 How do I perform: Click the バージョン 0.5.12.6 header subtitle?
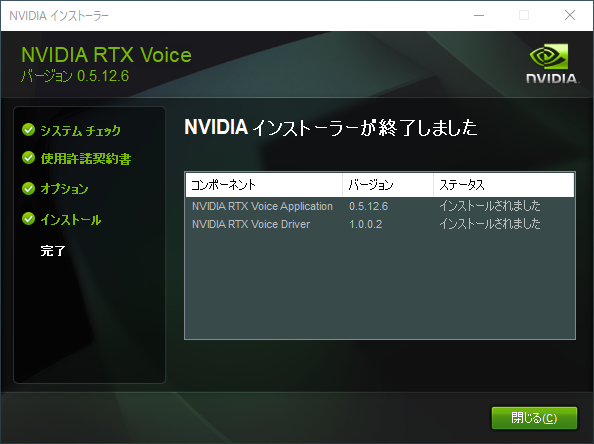75,76
